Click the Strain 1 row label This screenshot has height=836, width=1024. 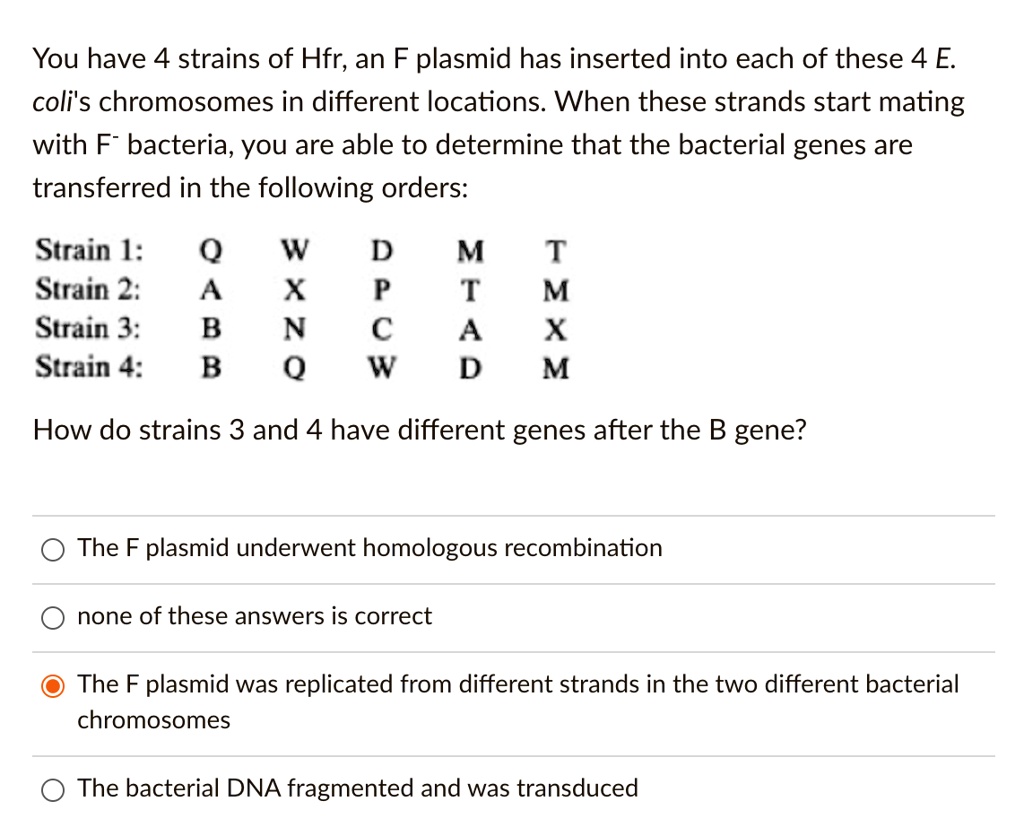point(83,250)
